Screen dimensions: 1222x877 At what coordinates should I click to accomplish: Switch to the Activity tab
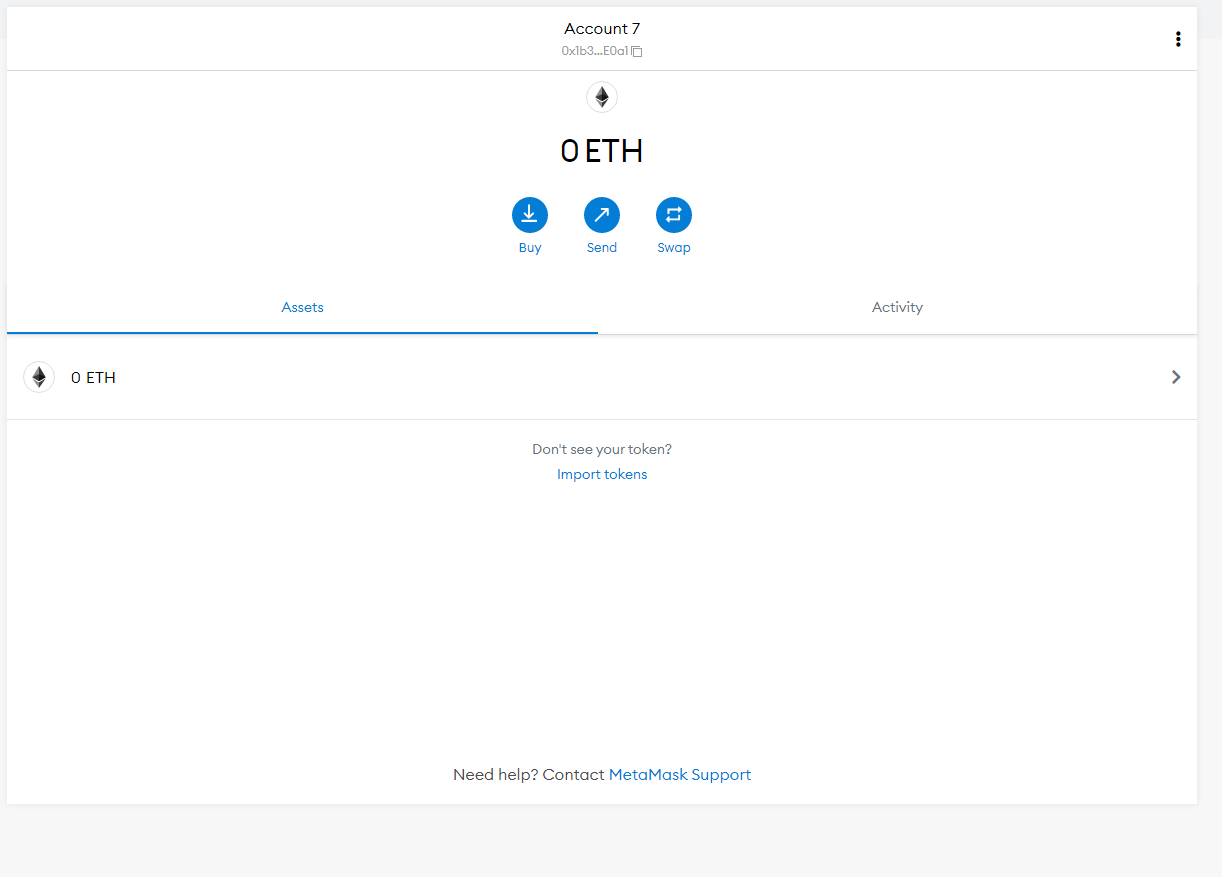pos(897,307)
